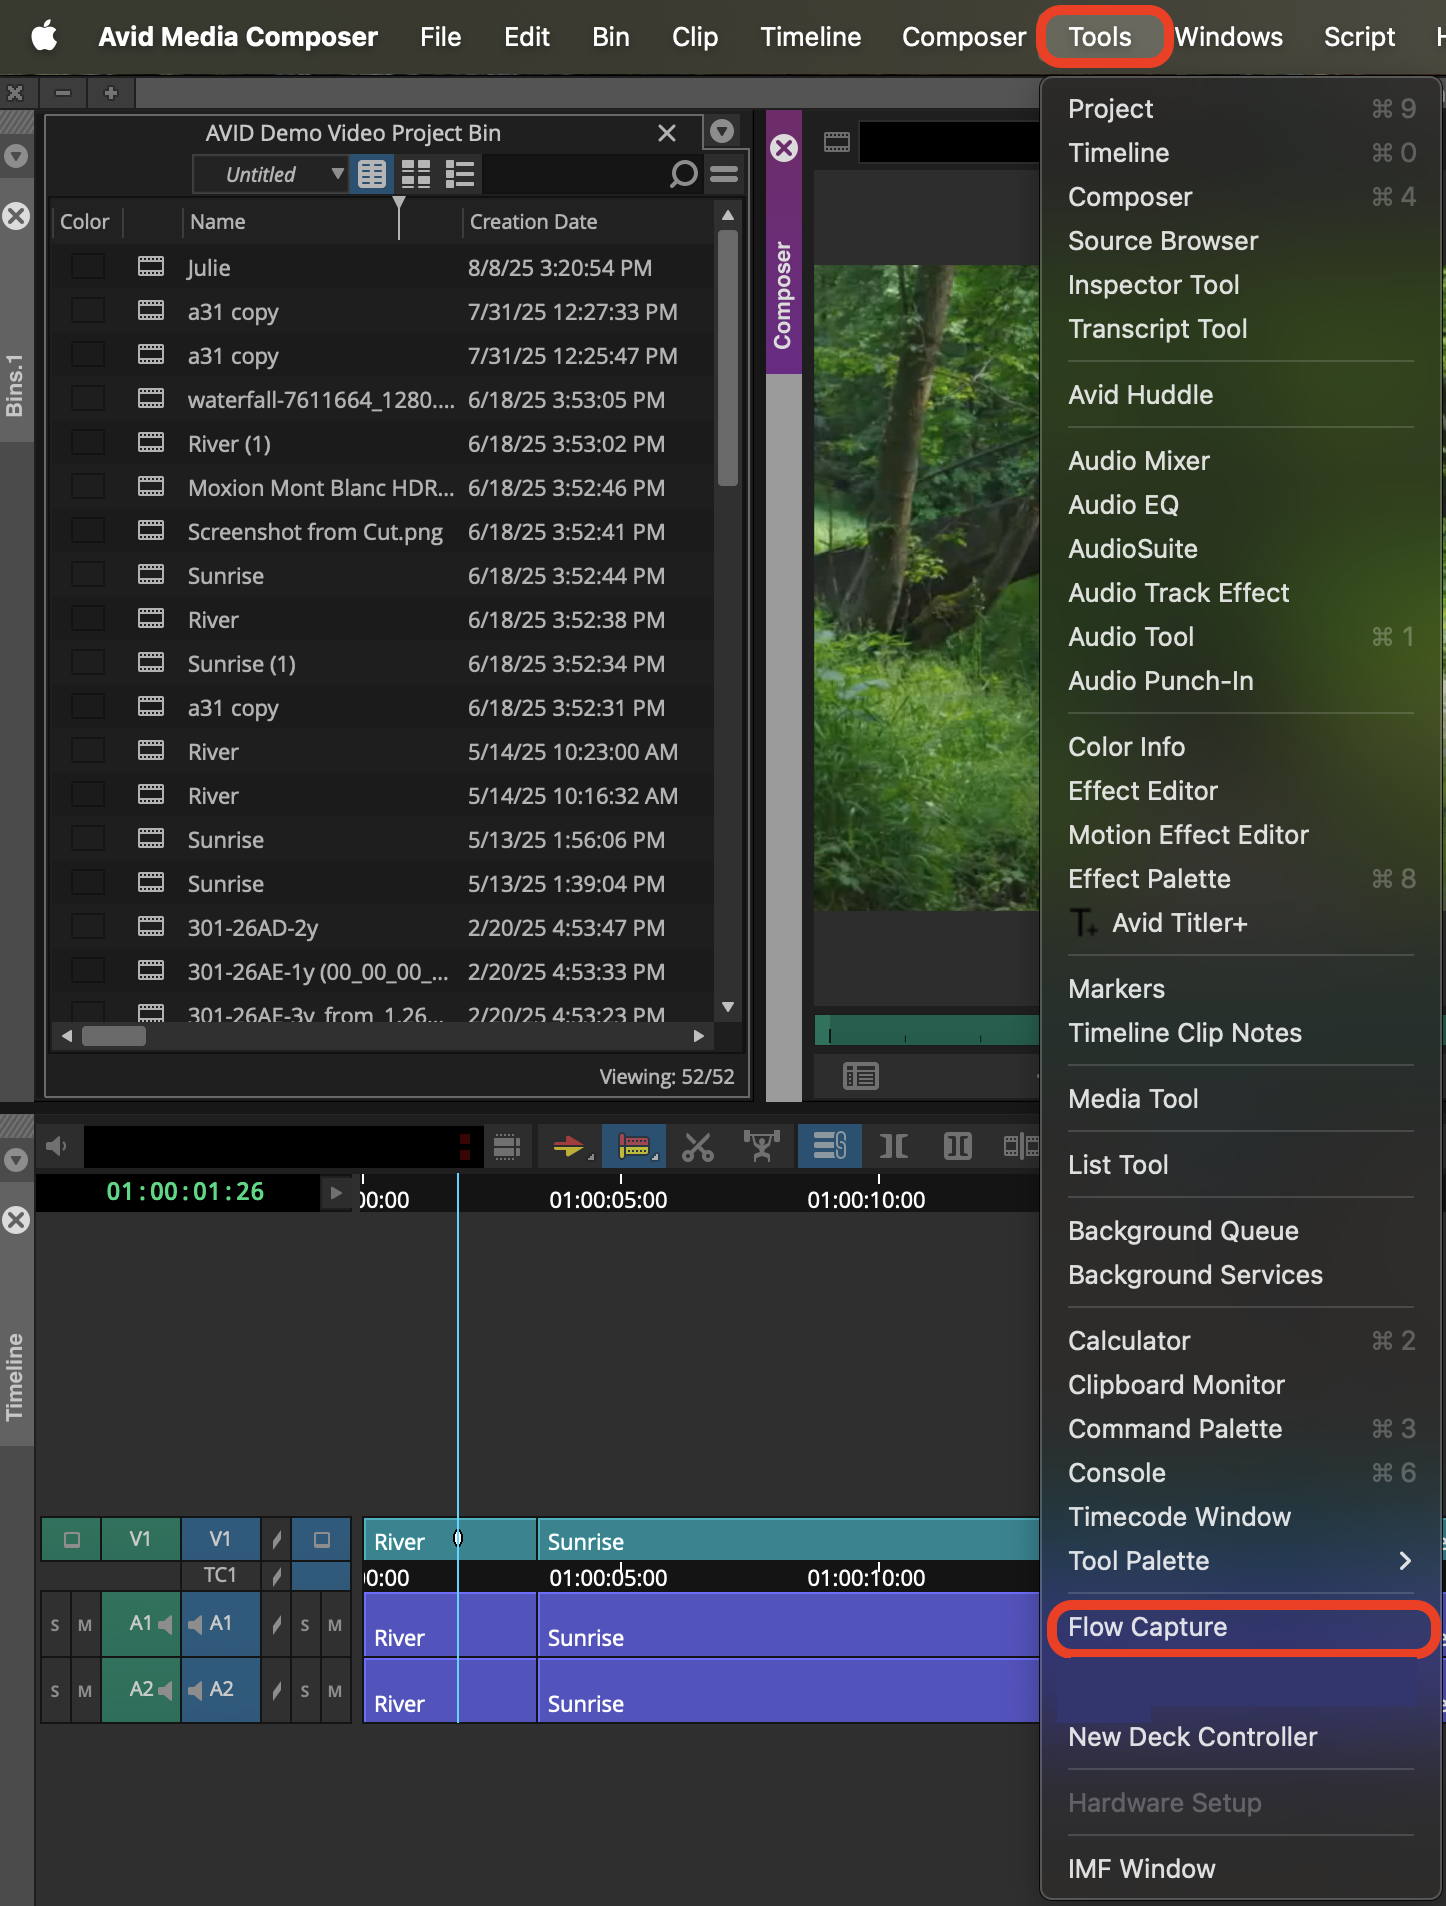The width and height of the screenshot is (1446, 1906).
Task: Toggle source track A1 selector
Action: [140, 1625]
